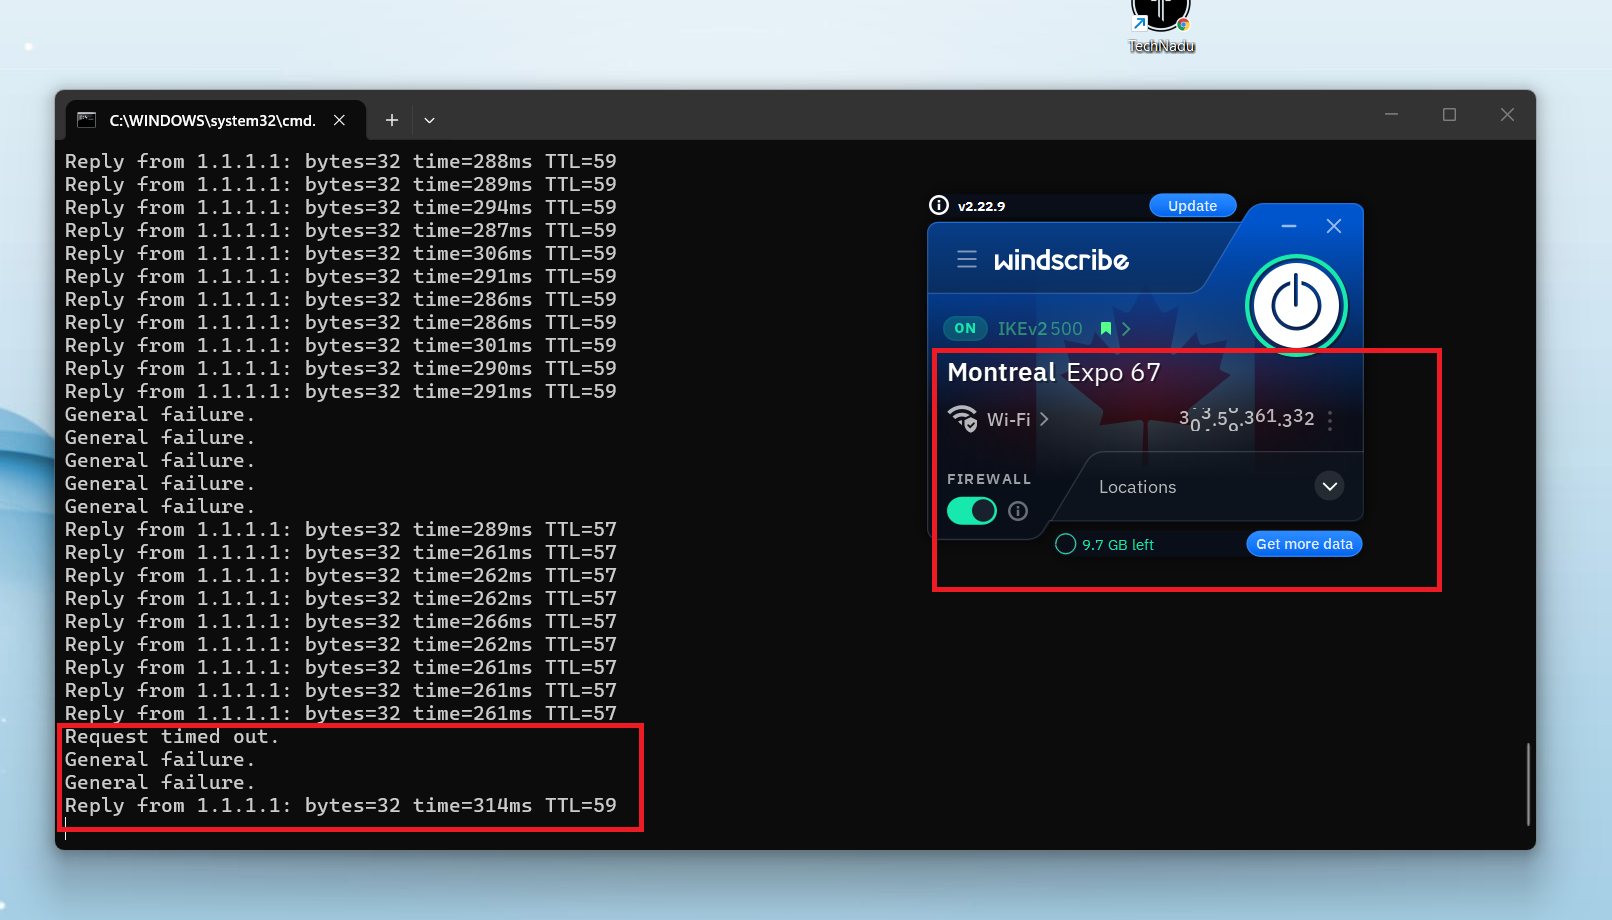Click the Locations label
The height and width of the screenshot is (920, 1612).
1137,487
